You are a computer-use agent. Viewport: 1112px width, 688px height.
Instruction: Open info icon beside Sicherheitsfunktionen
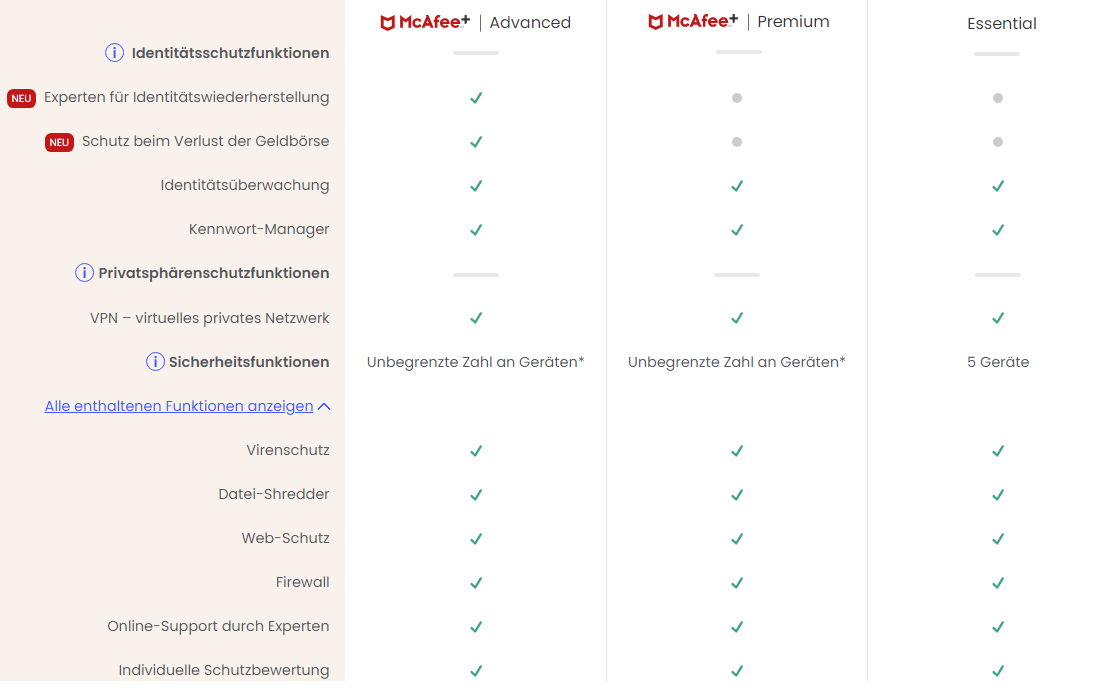pos(155,362)
